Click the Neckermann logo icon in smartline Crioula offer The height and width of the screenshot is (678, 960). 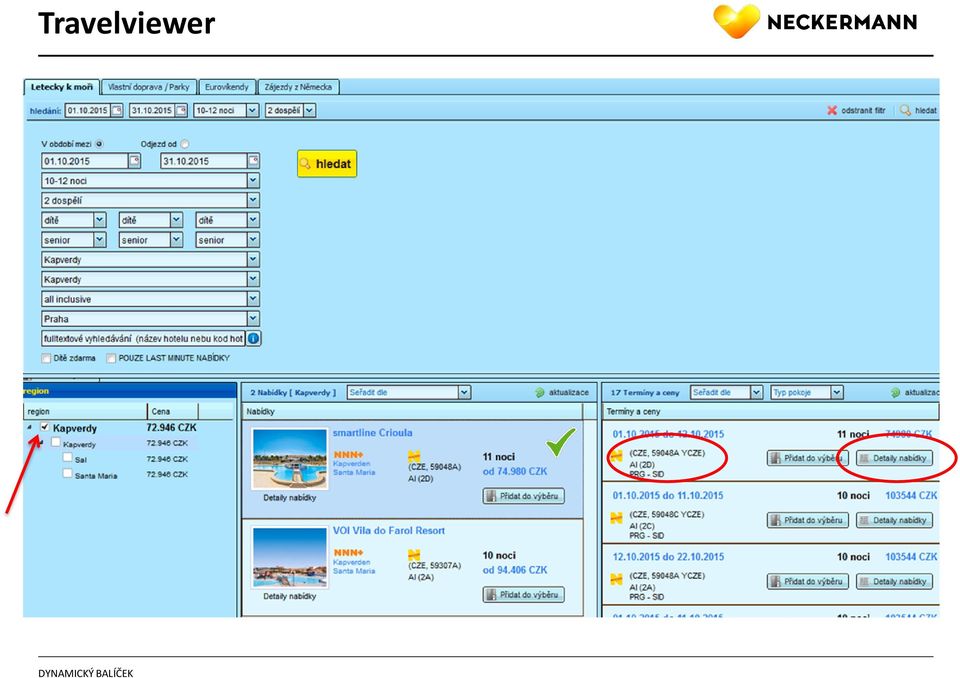click(x=414, y=456)
